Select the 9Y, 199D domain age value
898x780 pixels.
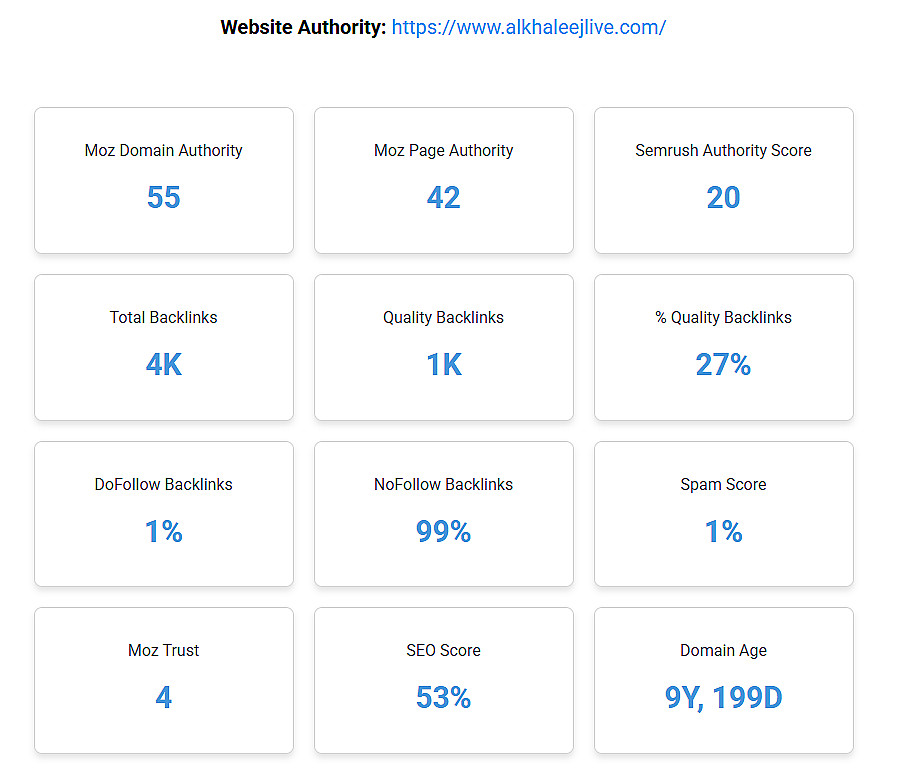723,697
